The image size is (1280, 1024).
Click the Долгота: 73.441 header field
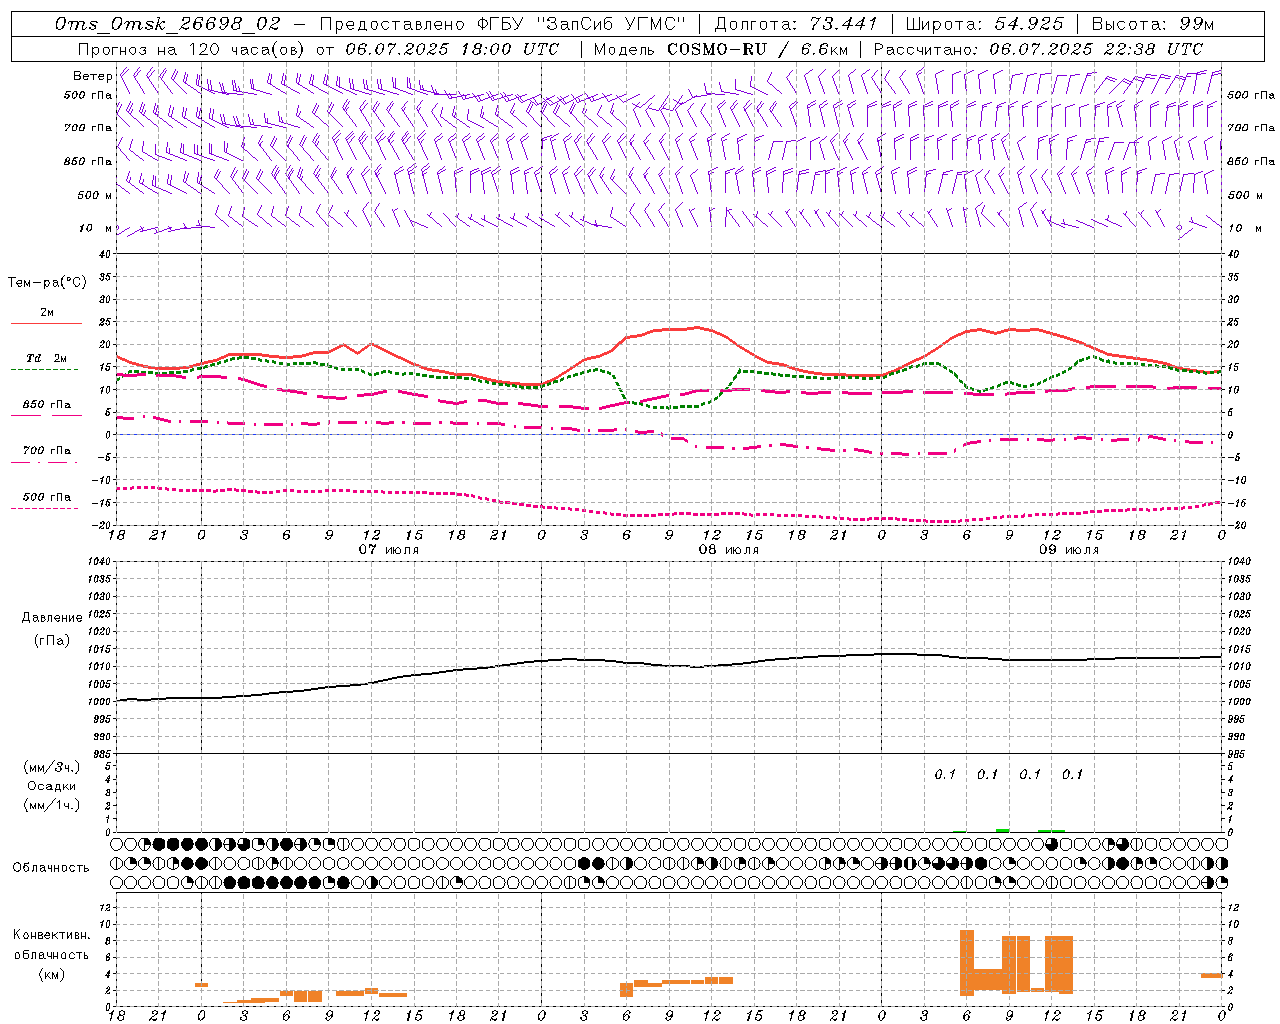pyautogui.click(x=795, y=24)
